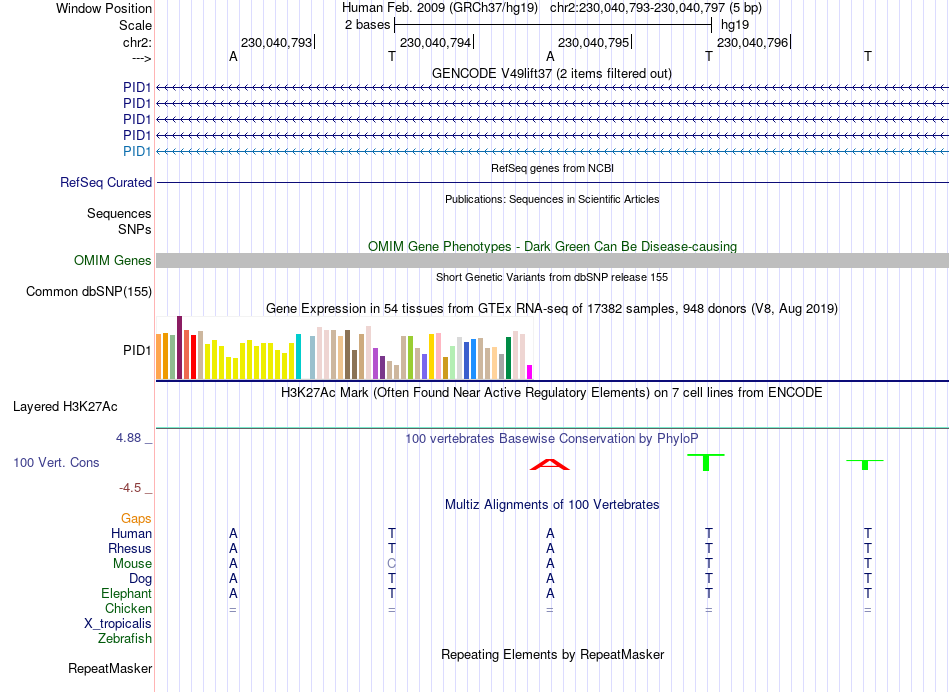This screenshot has height=692, width=950.
Task: Click the 100 Vert. Cons label
Action: click(56, 462)
